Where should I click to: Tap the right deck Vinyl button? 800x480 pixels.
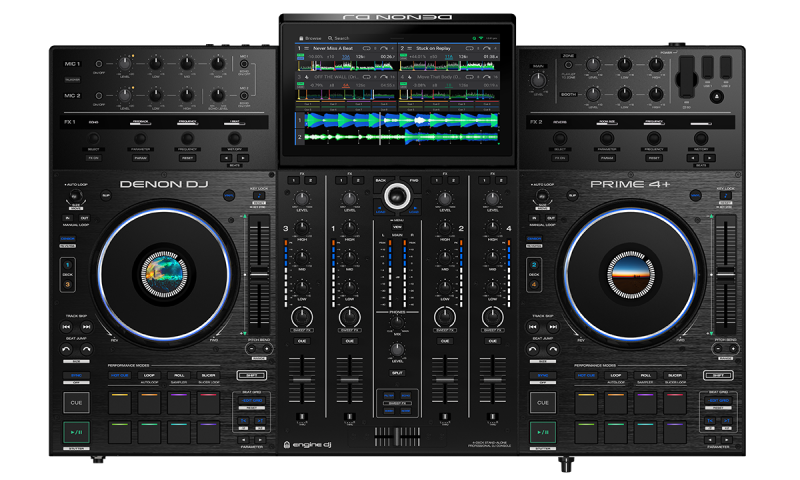point(695,195)
